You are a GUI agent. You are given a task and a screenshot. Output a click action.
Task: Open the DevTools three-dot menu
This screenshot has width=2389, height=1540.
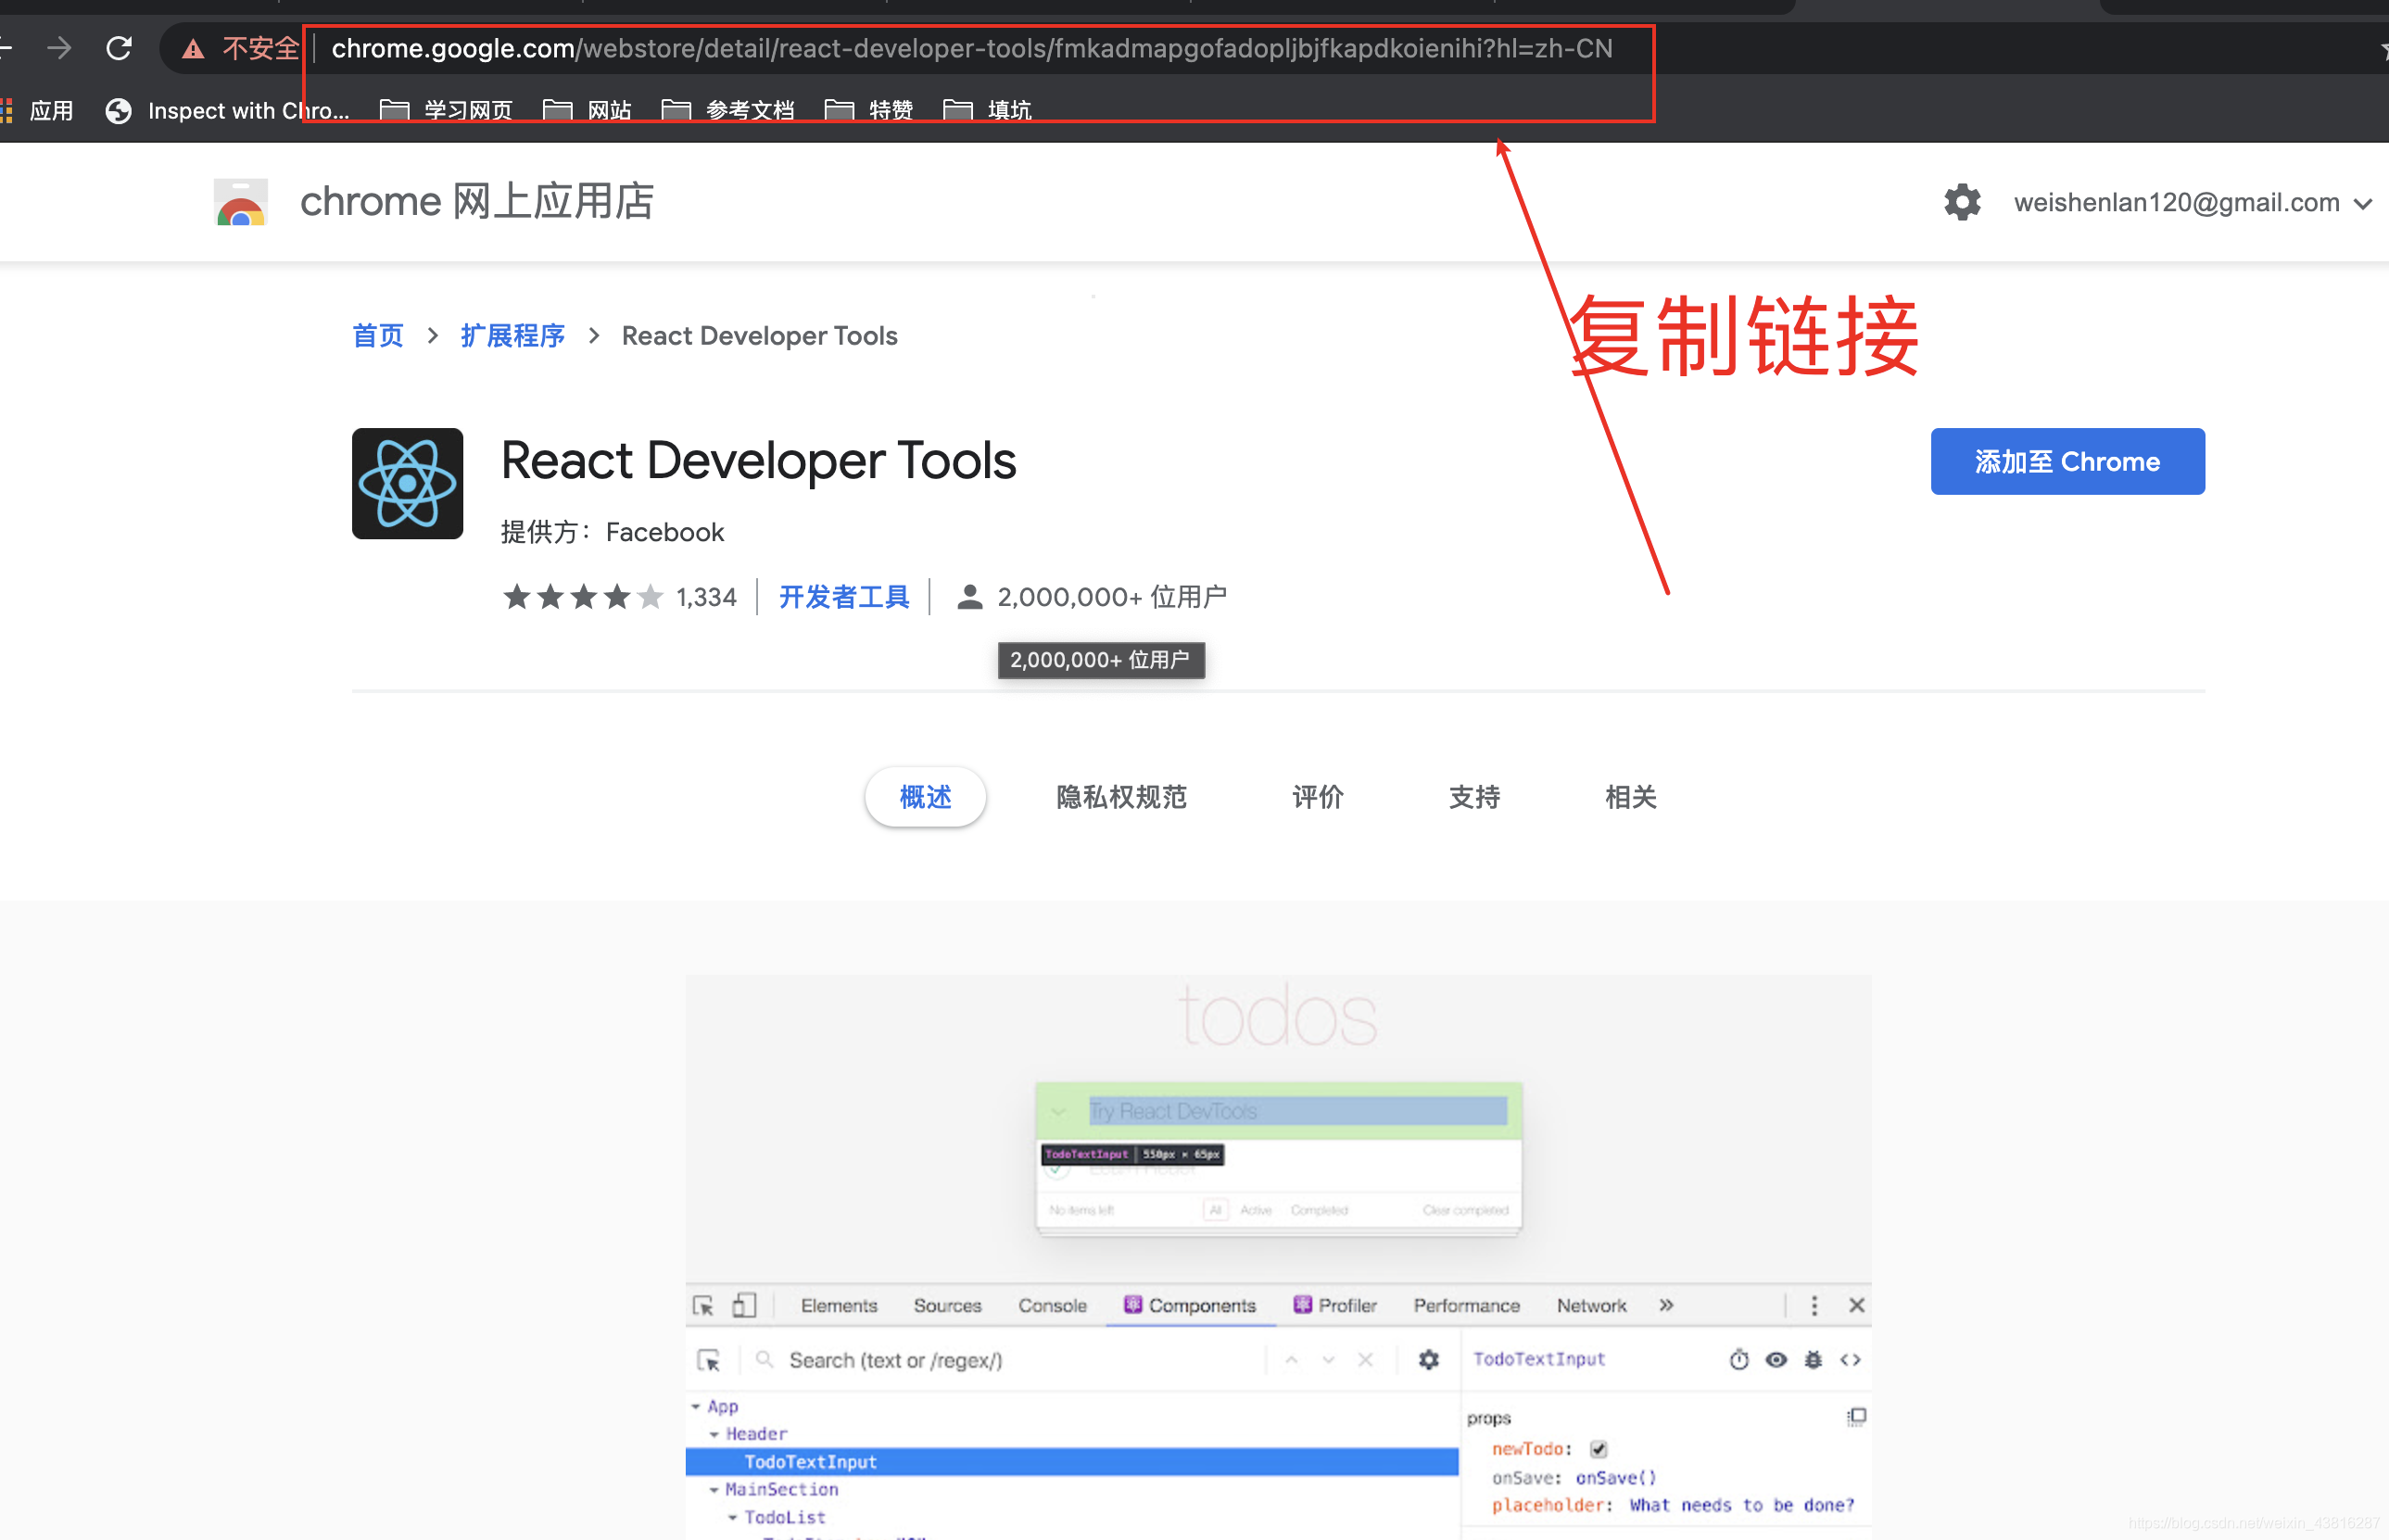(x=1814, y=1306)
